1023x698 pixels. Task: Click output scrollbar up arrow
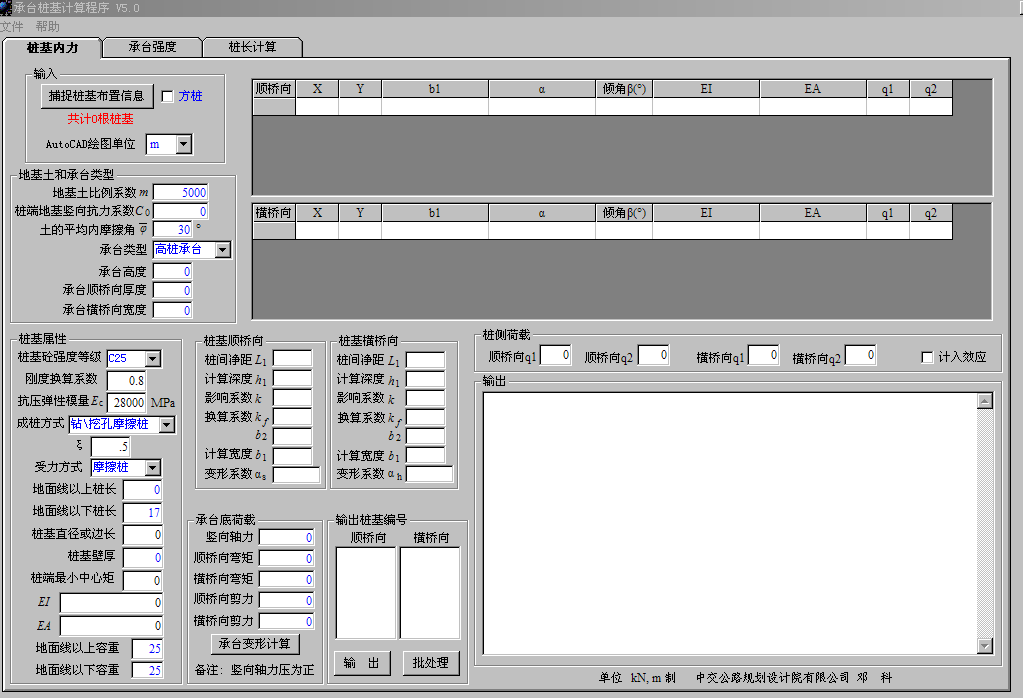click(985, 401)
